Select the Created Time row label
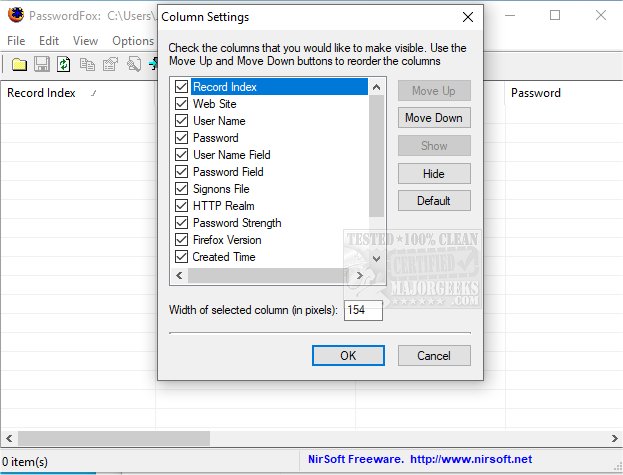This screenshot has width=623, height=475. click(224, 257)
